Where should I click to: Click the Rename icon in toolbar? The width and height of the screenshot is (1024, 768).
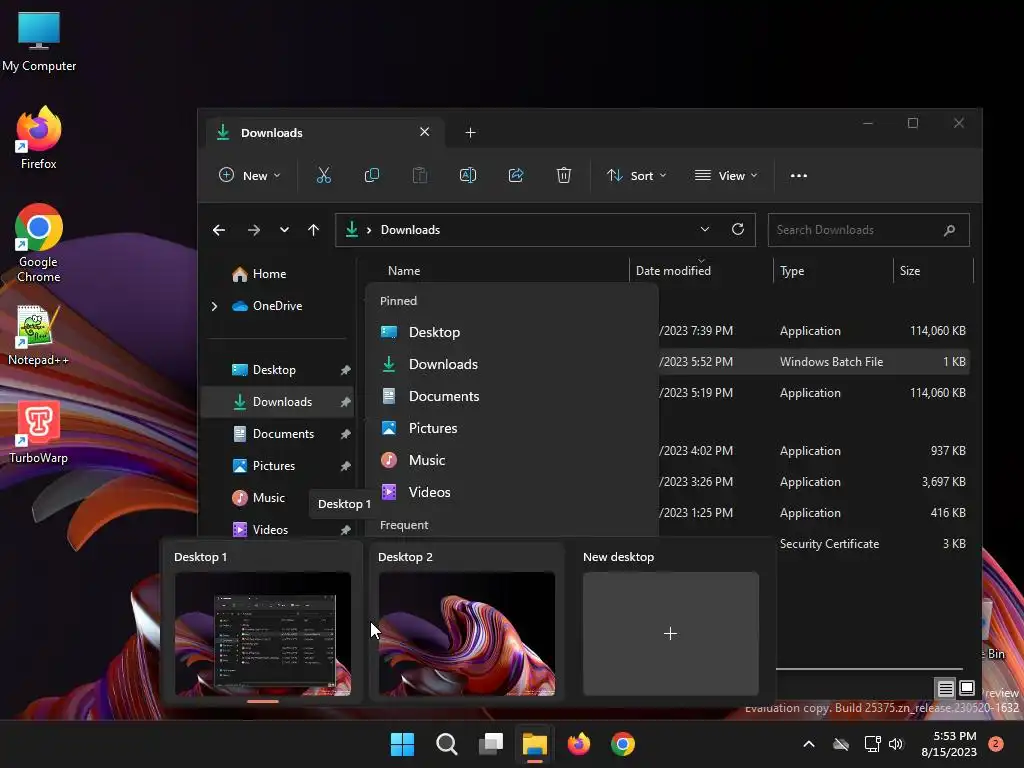click(x=468, y=175)
